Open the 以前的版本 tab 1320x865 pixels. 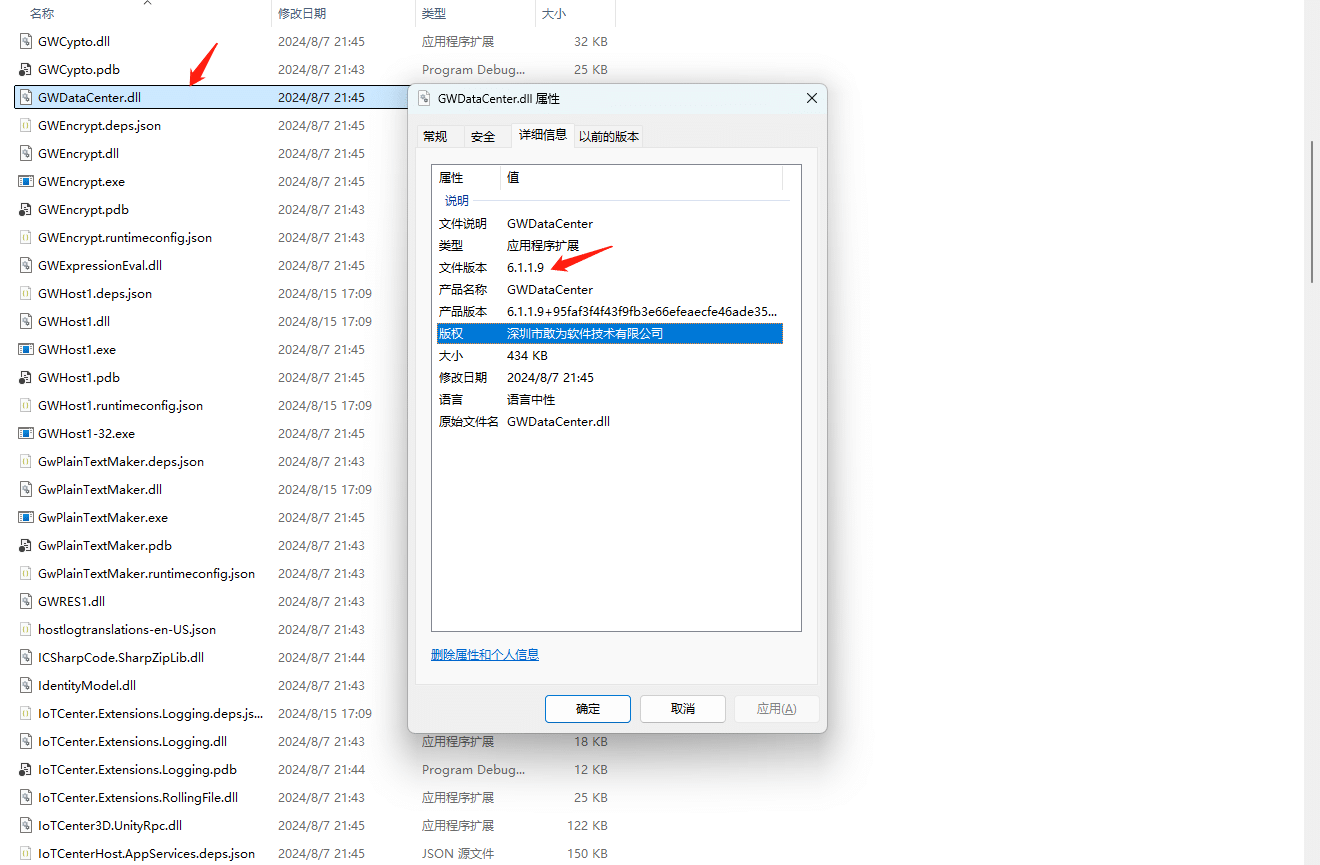pos(609,136)
